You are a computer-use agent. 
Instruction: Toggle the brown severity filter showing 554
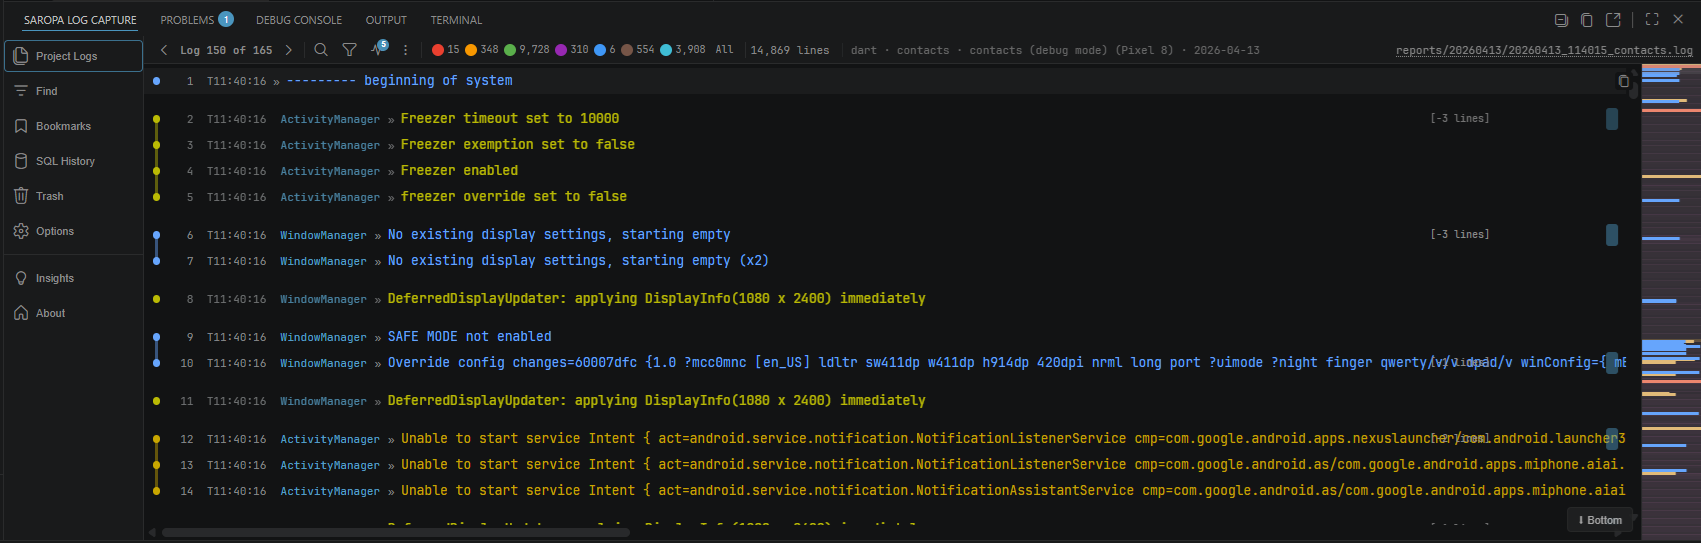click(638, 50)
